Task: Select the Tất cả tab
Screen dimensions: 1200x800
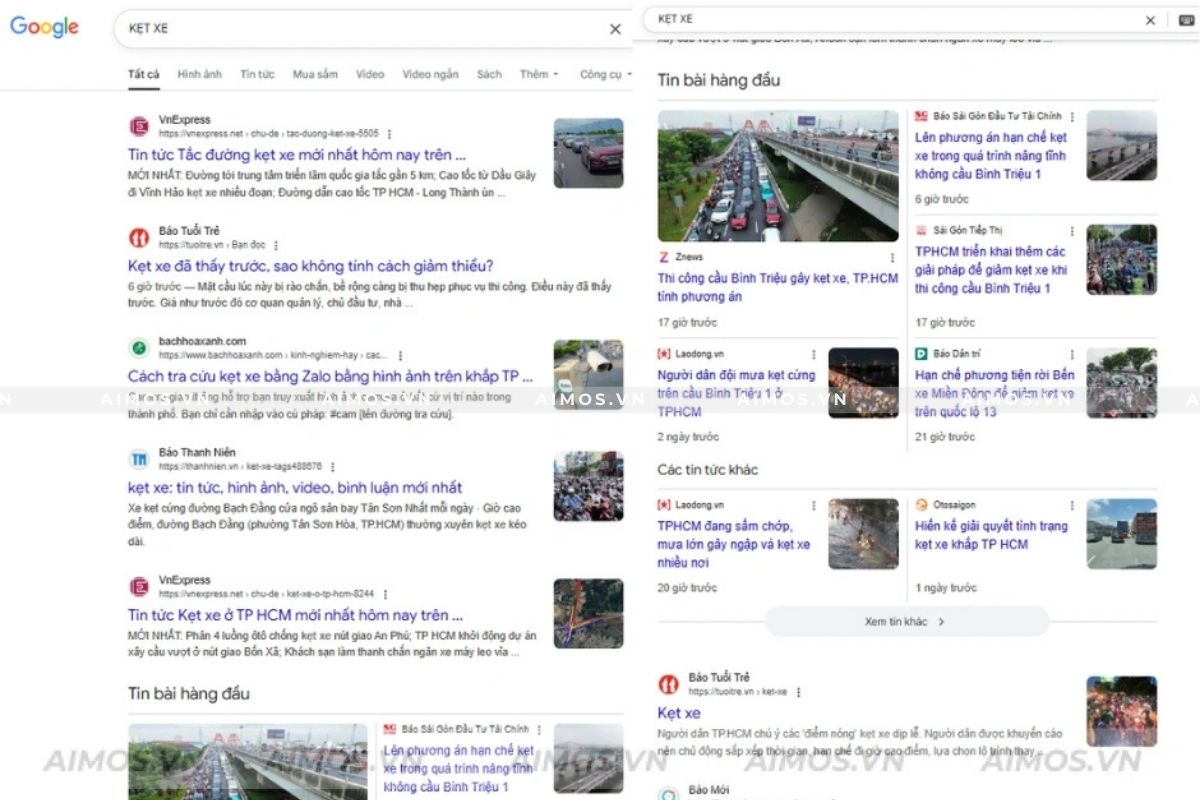Action: click(x=143, y=74)
